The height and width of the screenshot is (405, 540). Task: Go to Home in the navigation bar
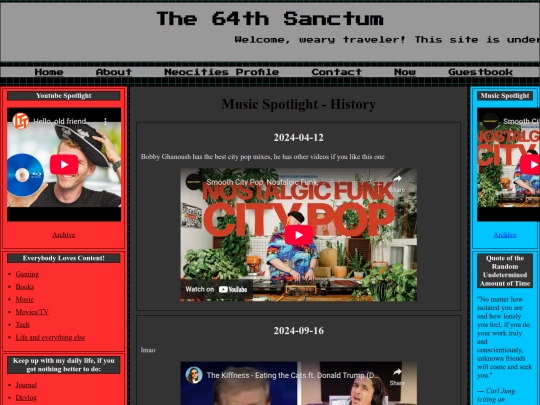tap(49, 72)
